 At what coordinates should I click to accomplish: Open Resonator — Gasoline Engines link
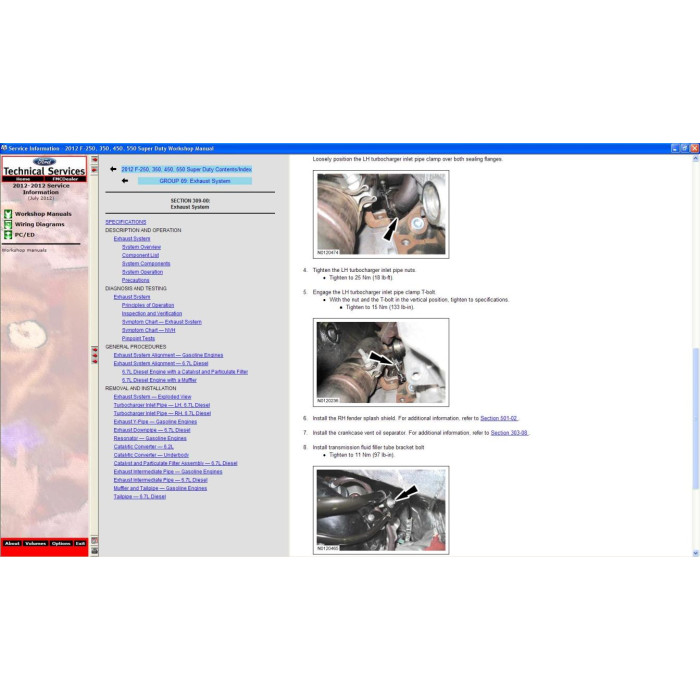pos(150,438)
